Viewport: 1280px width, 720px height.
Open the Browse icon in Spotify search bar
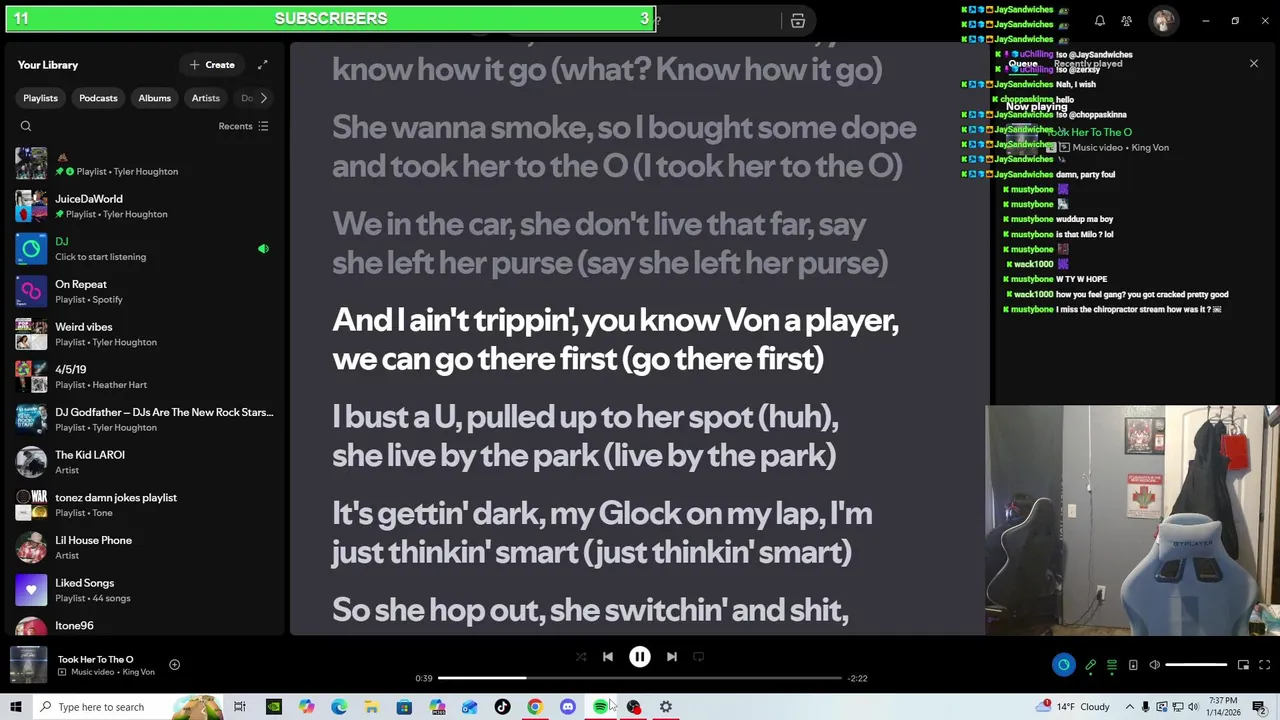click(797, 21)
